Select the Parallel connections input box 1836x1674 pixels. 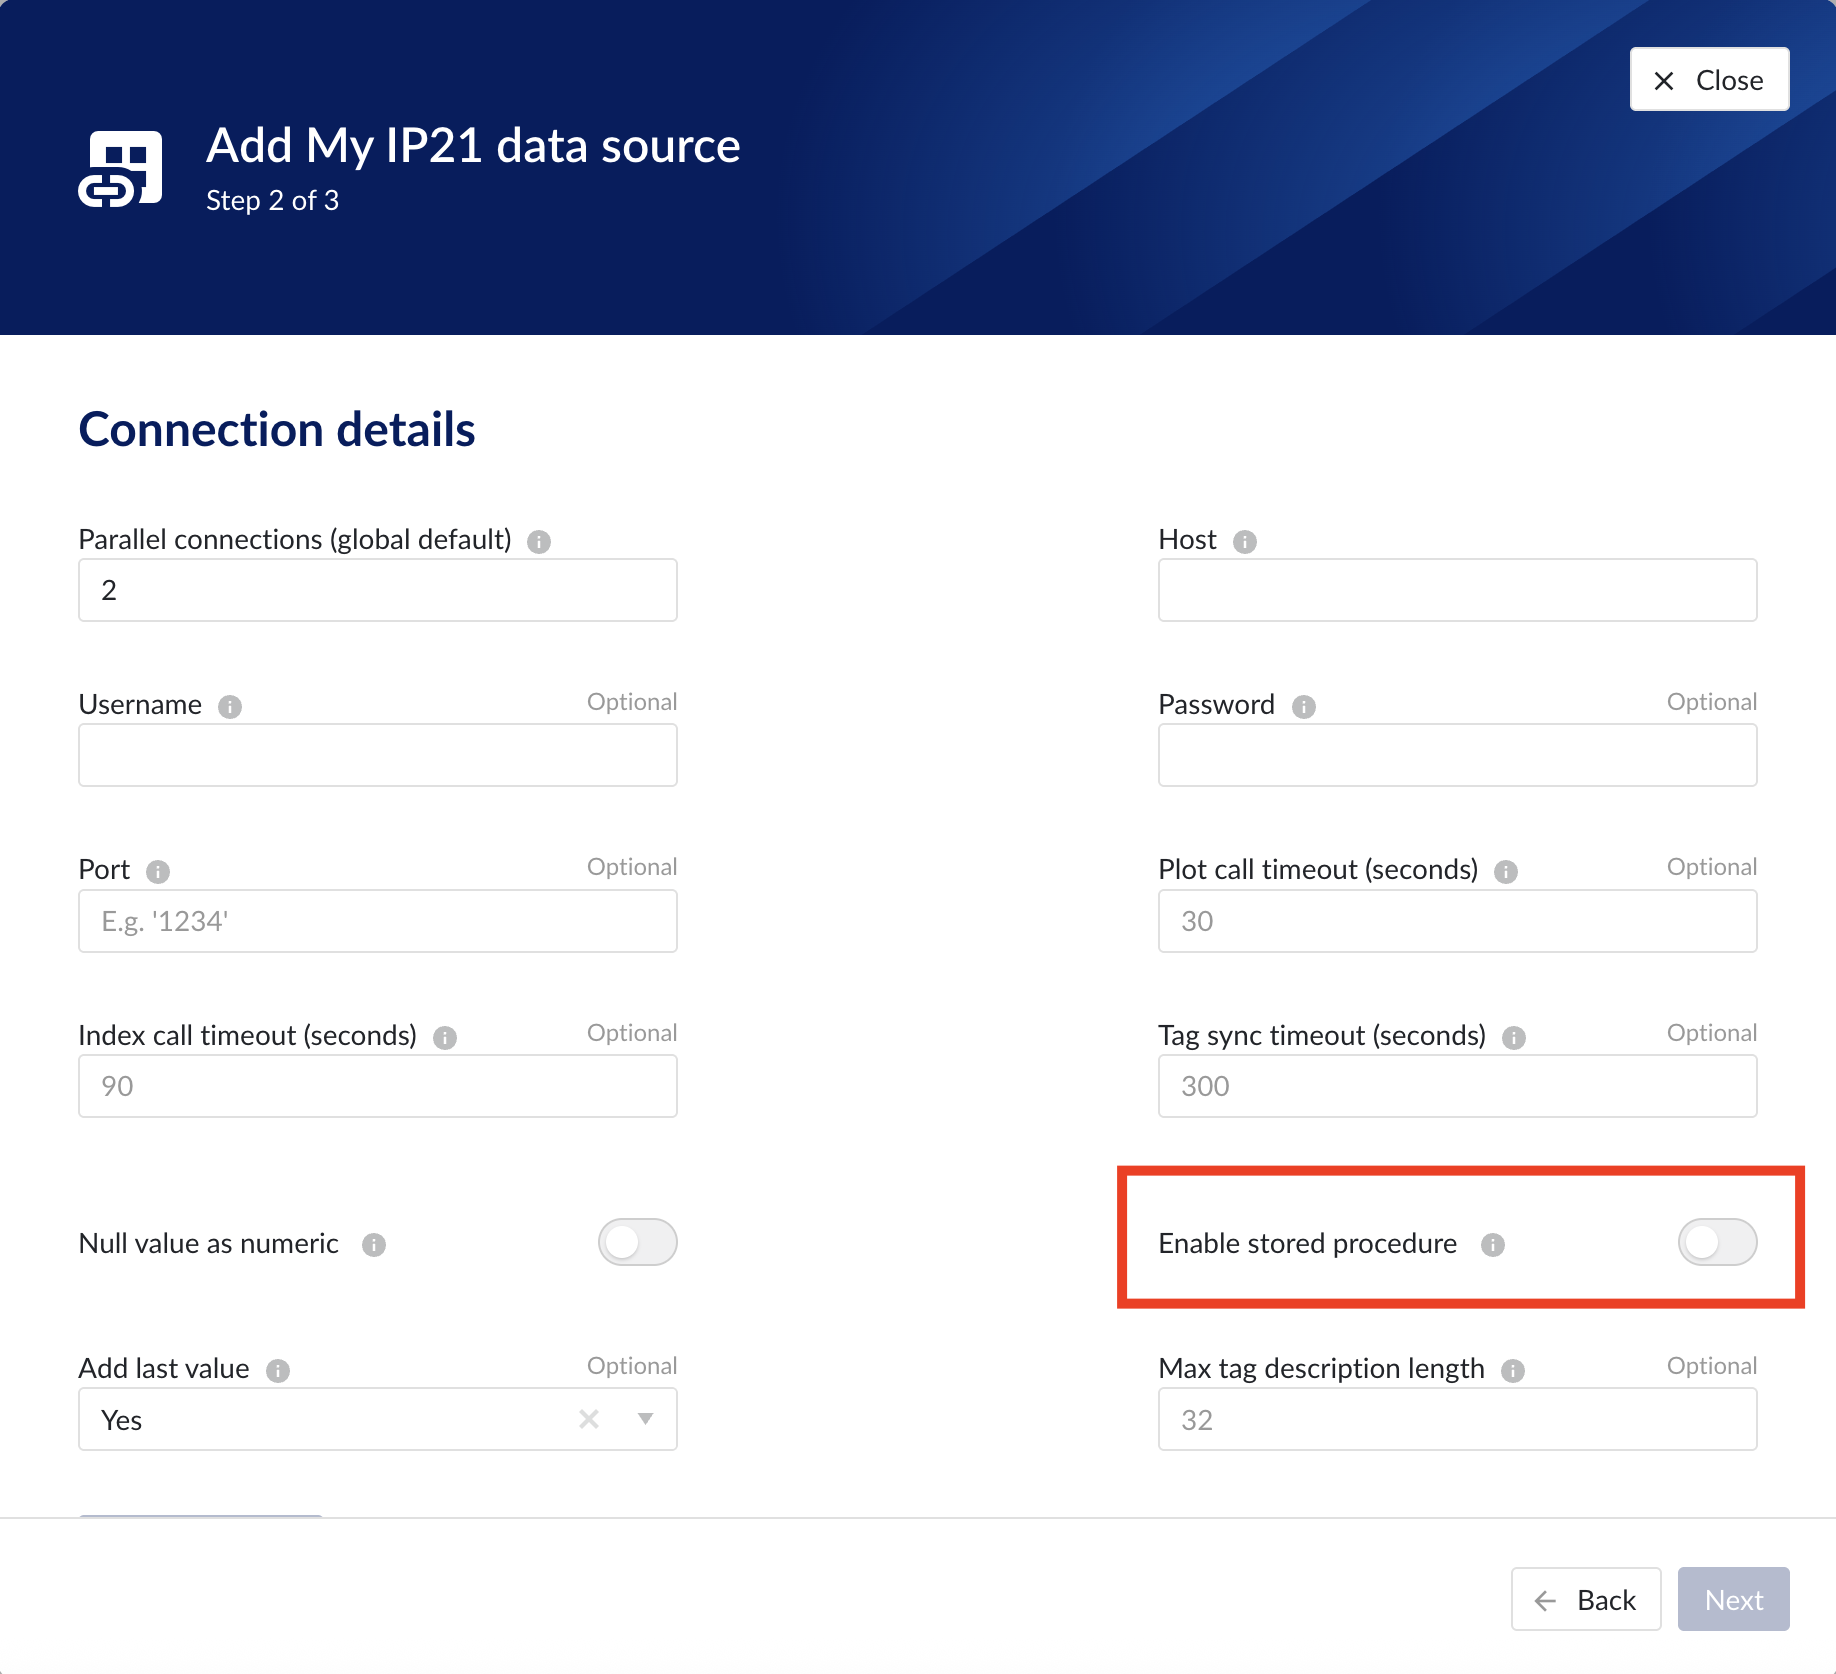click(378, 590)
